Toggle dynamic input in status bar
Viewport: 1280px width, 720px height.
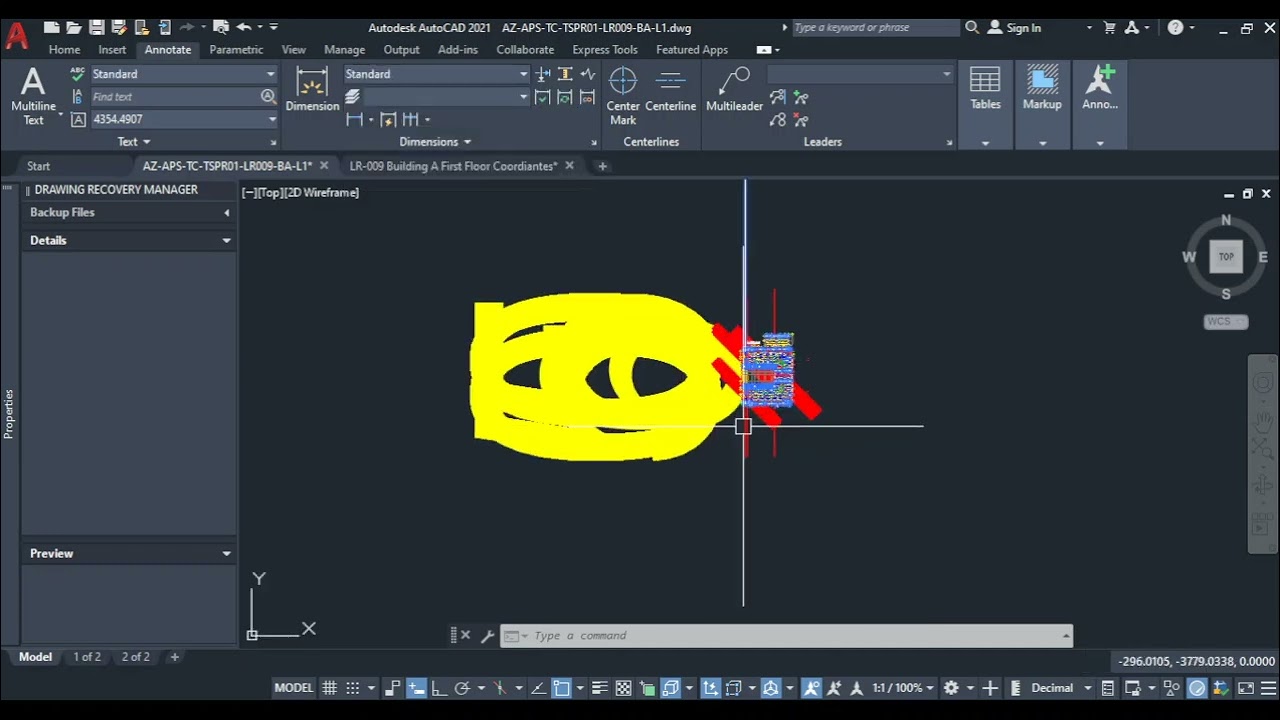pyautogui.click(x=416, y=688)
